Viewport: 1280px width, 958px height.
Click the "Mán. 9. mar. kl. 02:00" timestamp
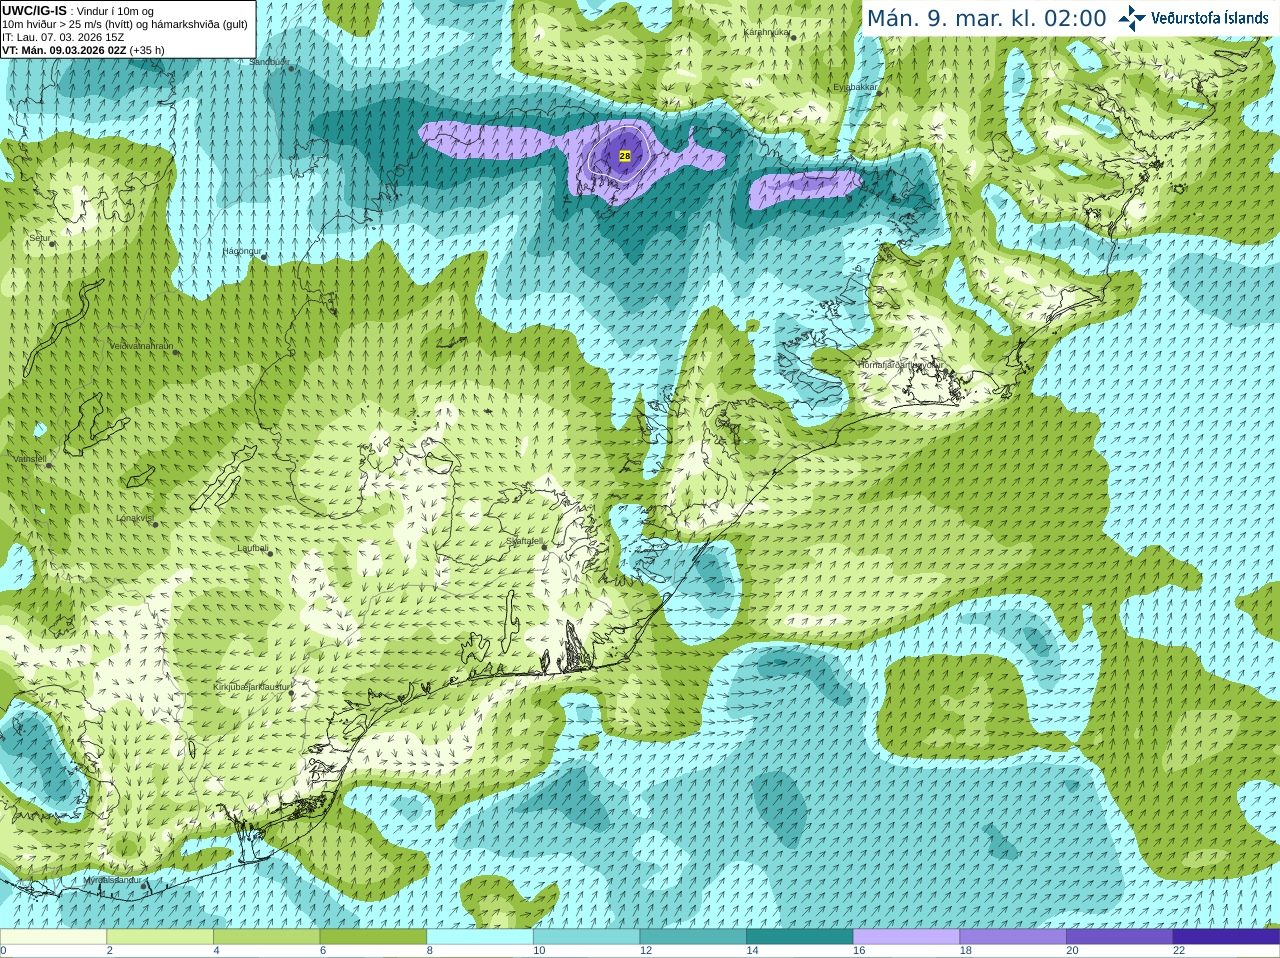pyautogui.click(x=986, y=18)
